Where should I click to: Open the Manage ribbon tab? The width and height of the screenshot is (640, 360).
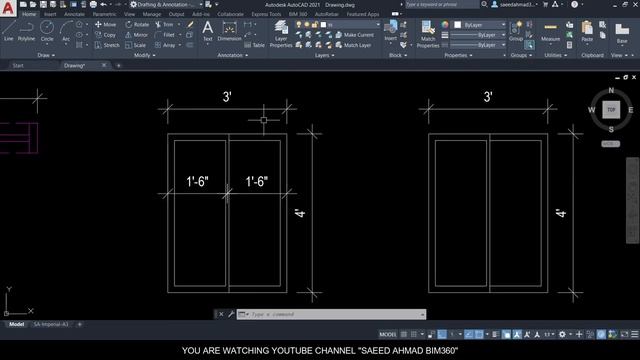click(x=152, y=14)
